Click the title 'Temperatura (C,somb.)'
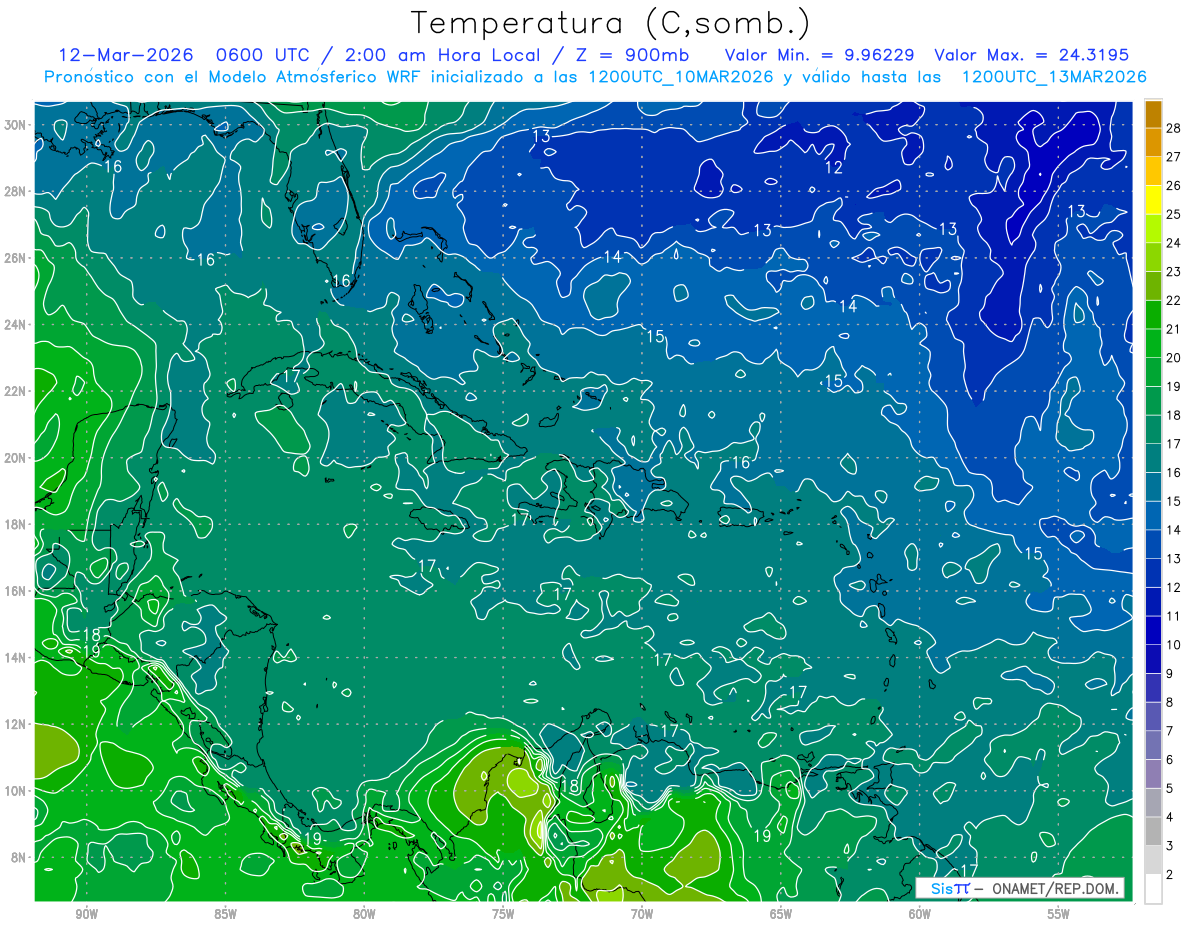1200x927 pixels. [611, 23]
